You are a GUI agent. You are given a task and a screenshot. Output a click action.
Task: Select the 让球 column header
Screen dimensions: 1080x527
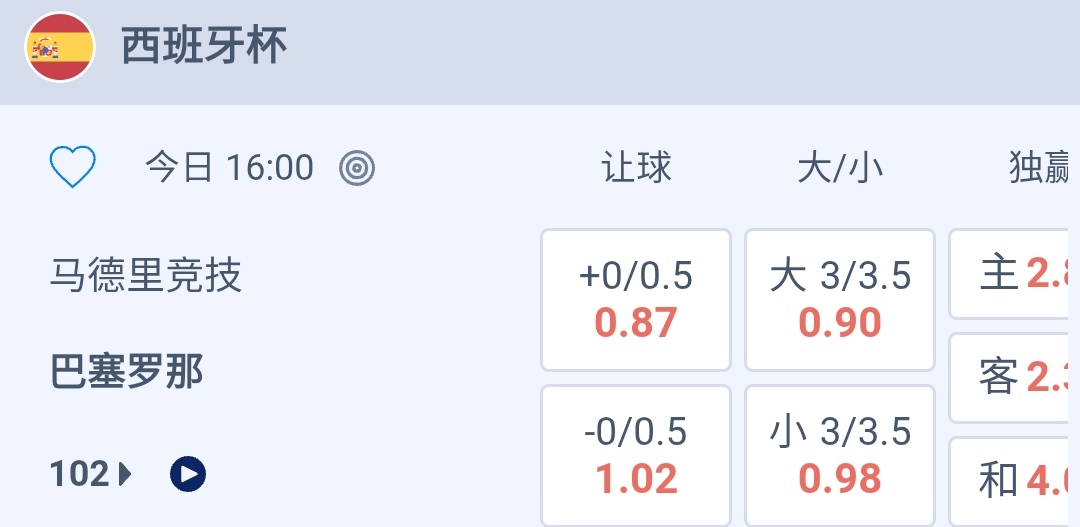(x=637, y=168)
